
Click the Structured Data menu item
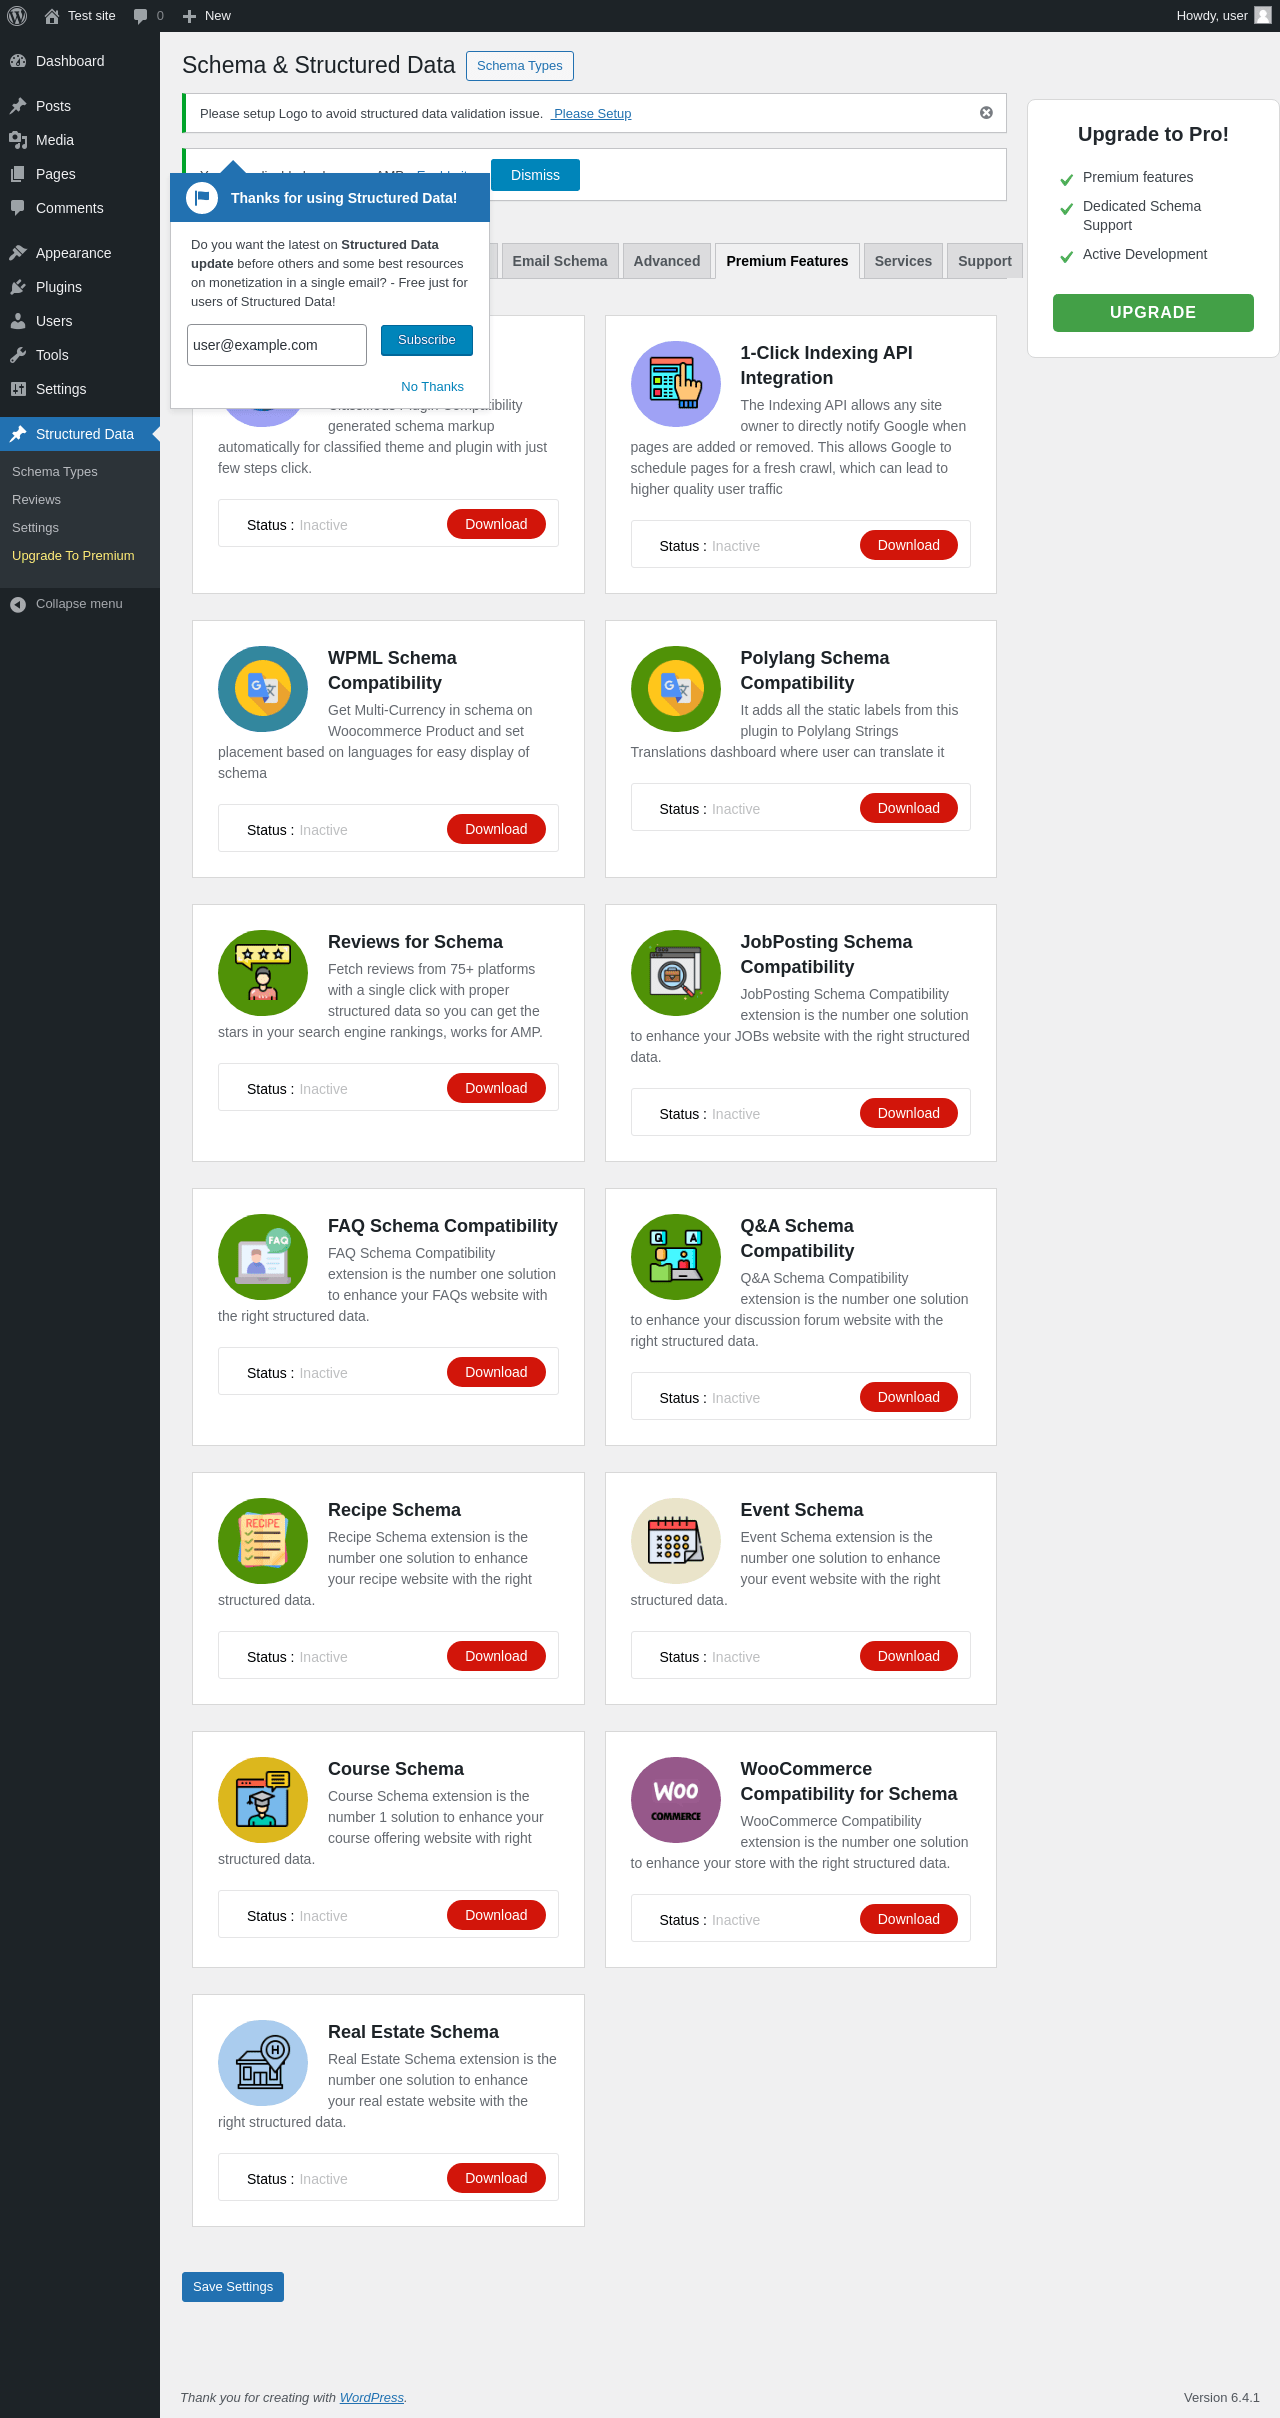[80, 434]
